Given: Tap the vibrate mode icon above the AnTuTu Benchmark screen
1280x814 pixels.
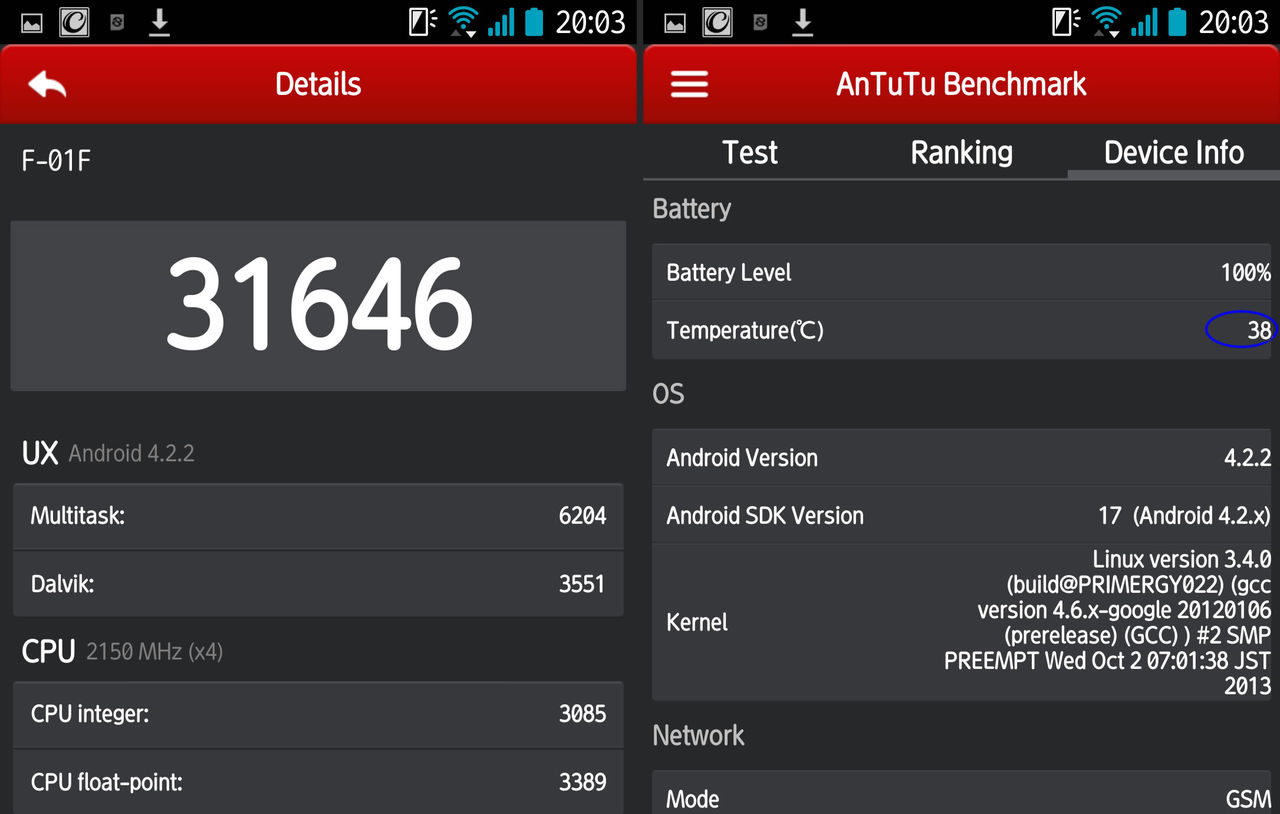Looking at the screenshot, I should (x=1067, y=21).
